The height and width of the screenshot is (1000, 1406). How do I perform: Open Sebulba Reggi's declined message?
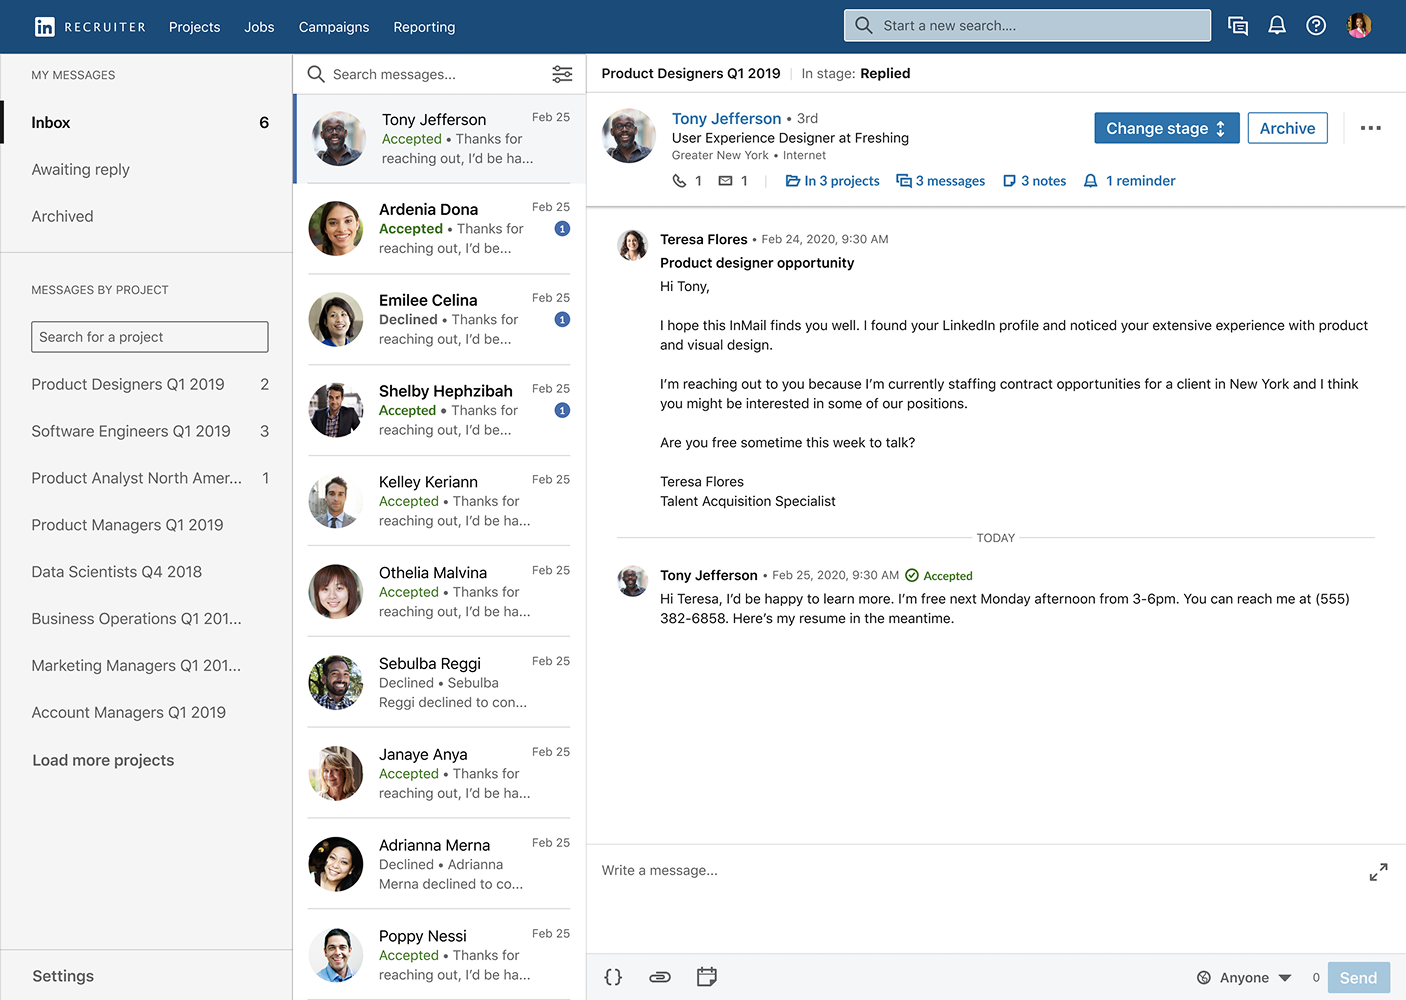point(440,683)
